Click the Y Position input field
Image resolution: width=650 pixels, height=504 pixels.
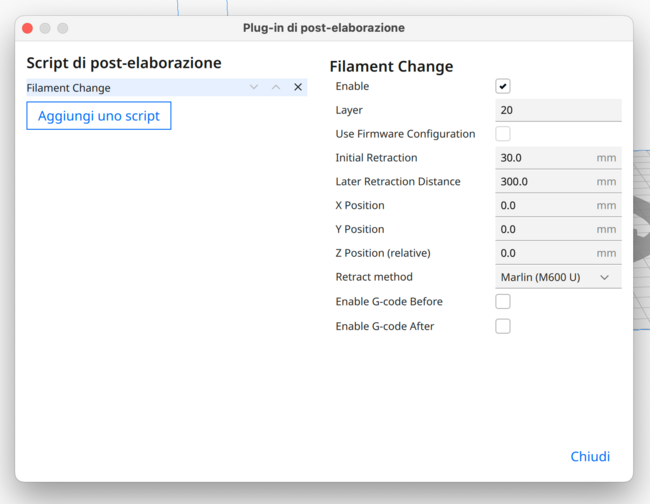543,230
